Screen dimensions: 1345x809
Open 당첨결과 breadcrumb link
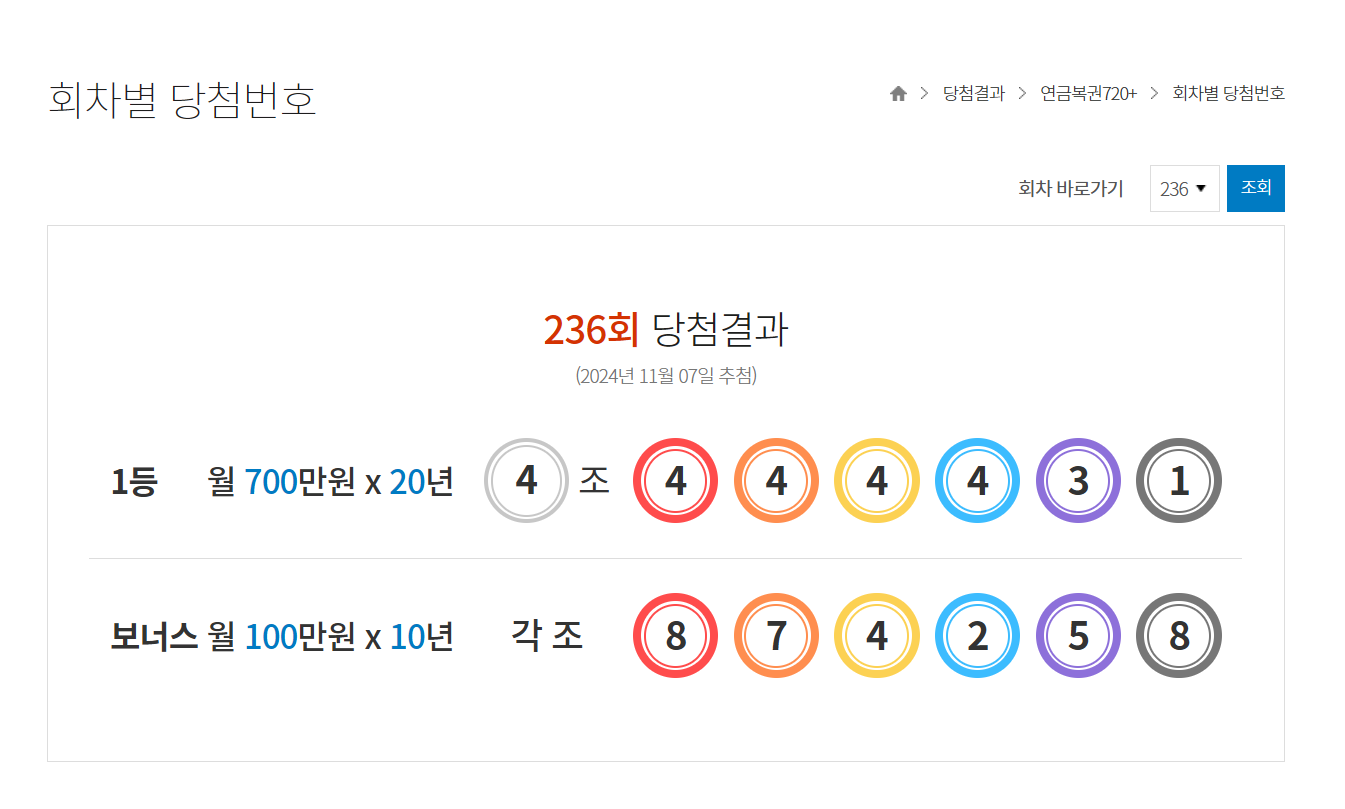tap(974, 93)
